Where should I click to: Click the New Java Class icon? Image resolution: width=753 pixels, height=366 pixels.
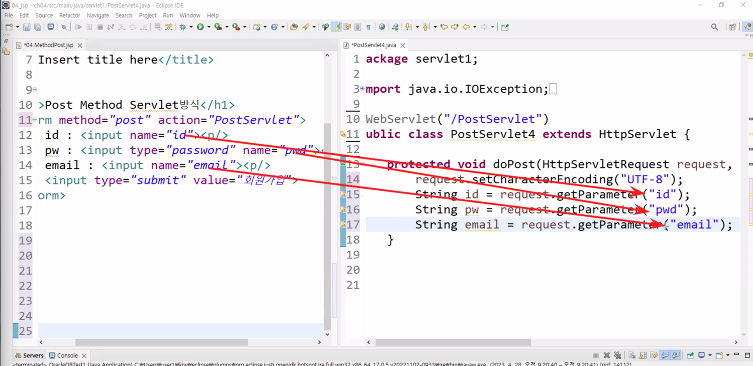click(x=274, y=27)
